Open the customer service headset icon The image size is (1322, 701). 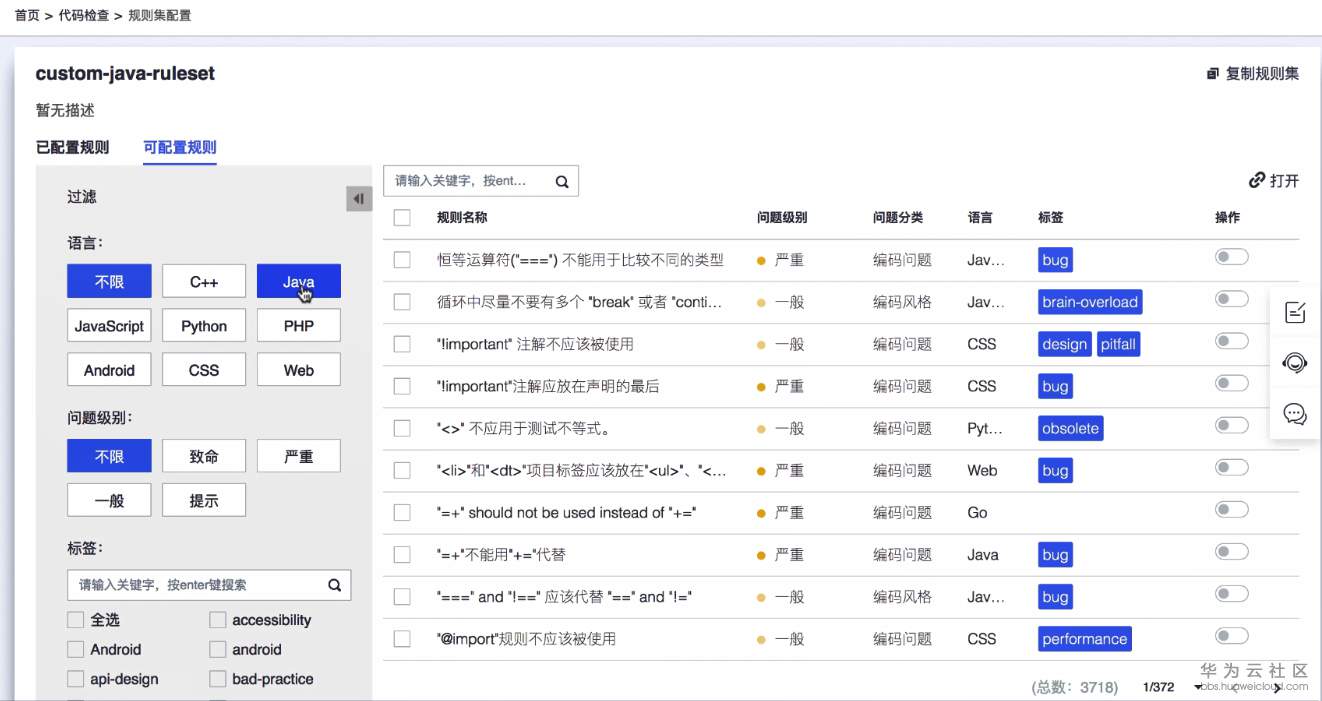coord(1295,363)
